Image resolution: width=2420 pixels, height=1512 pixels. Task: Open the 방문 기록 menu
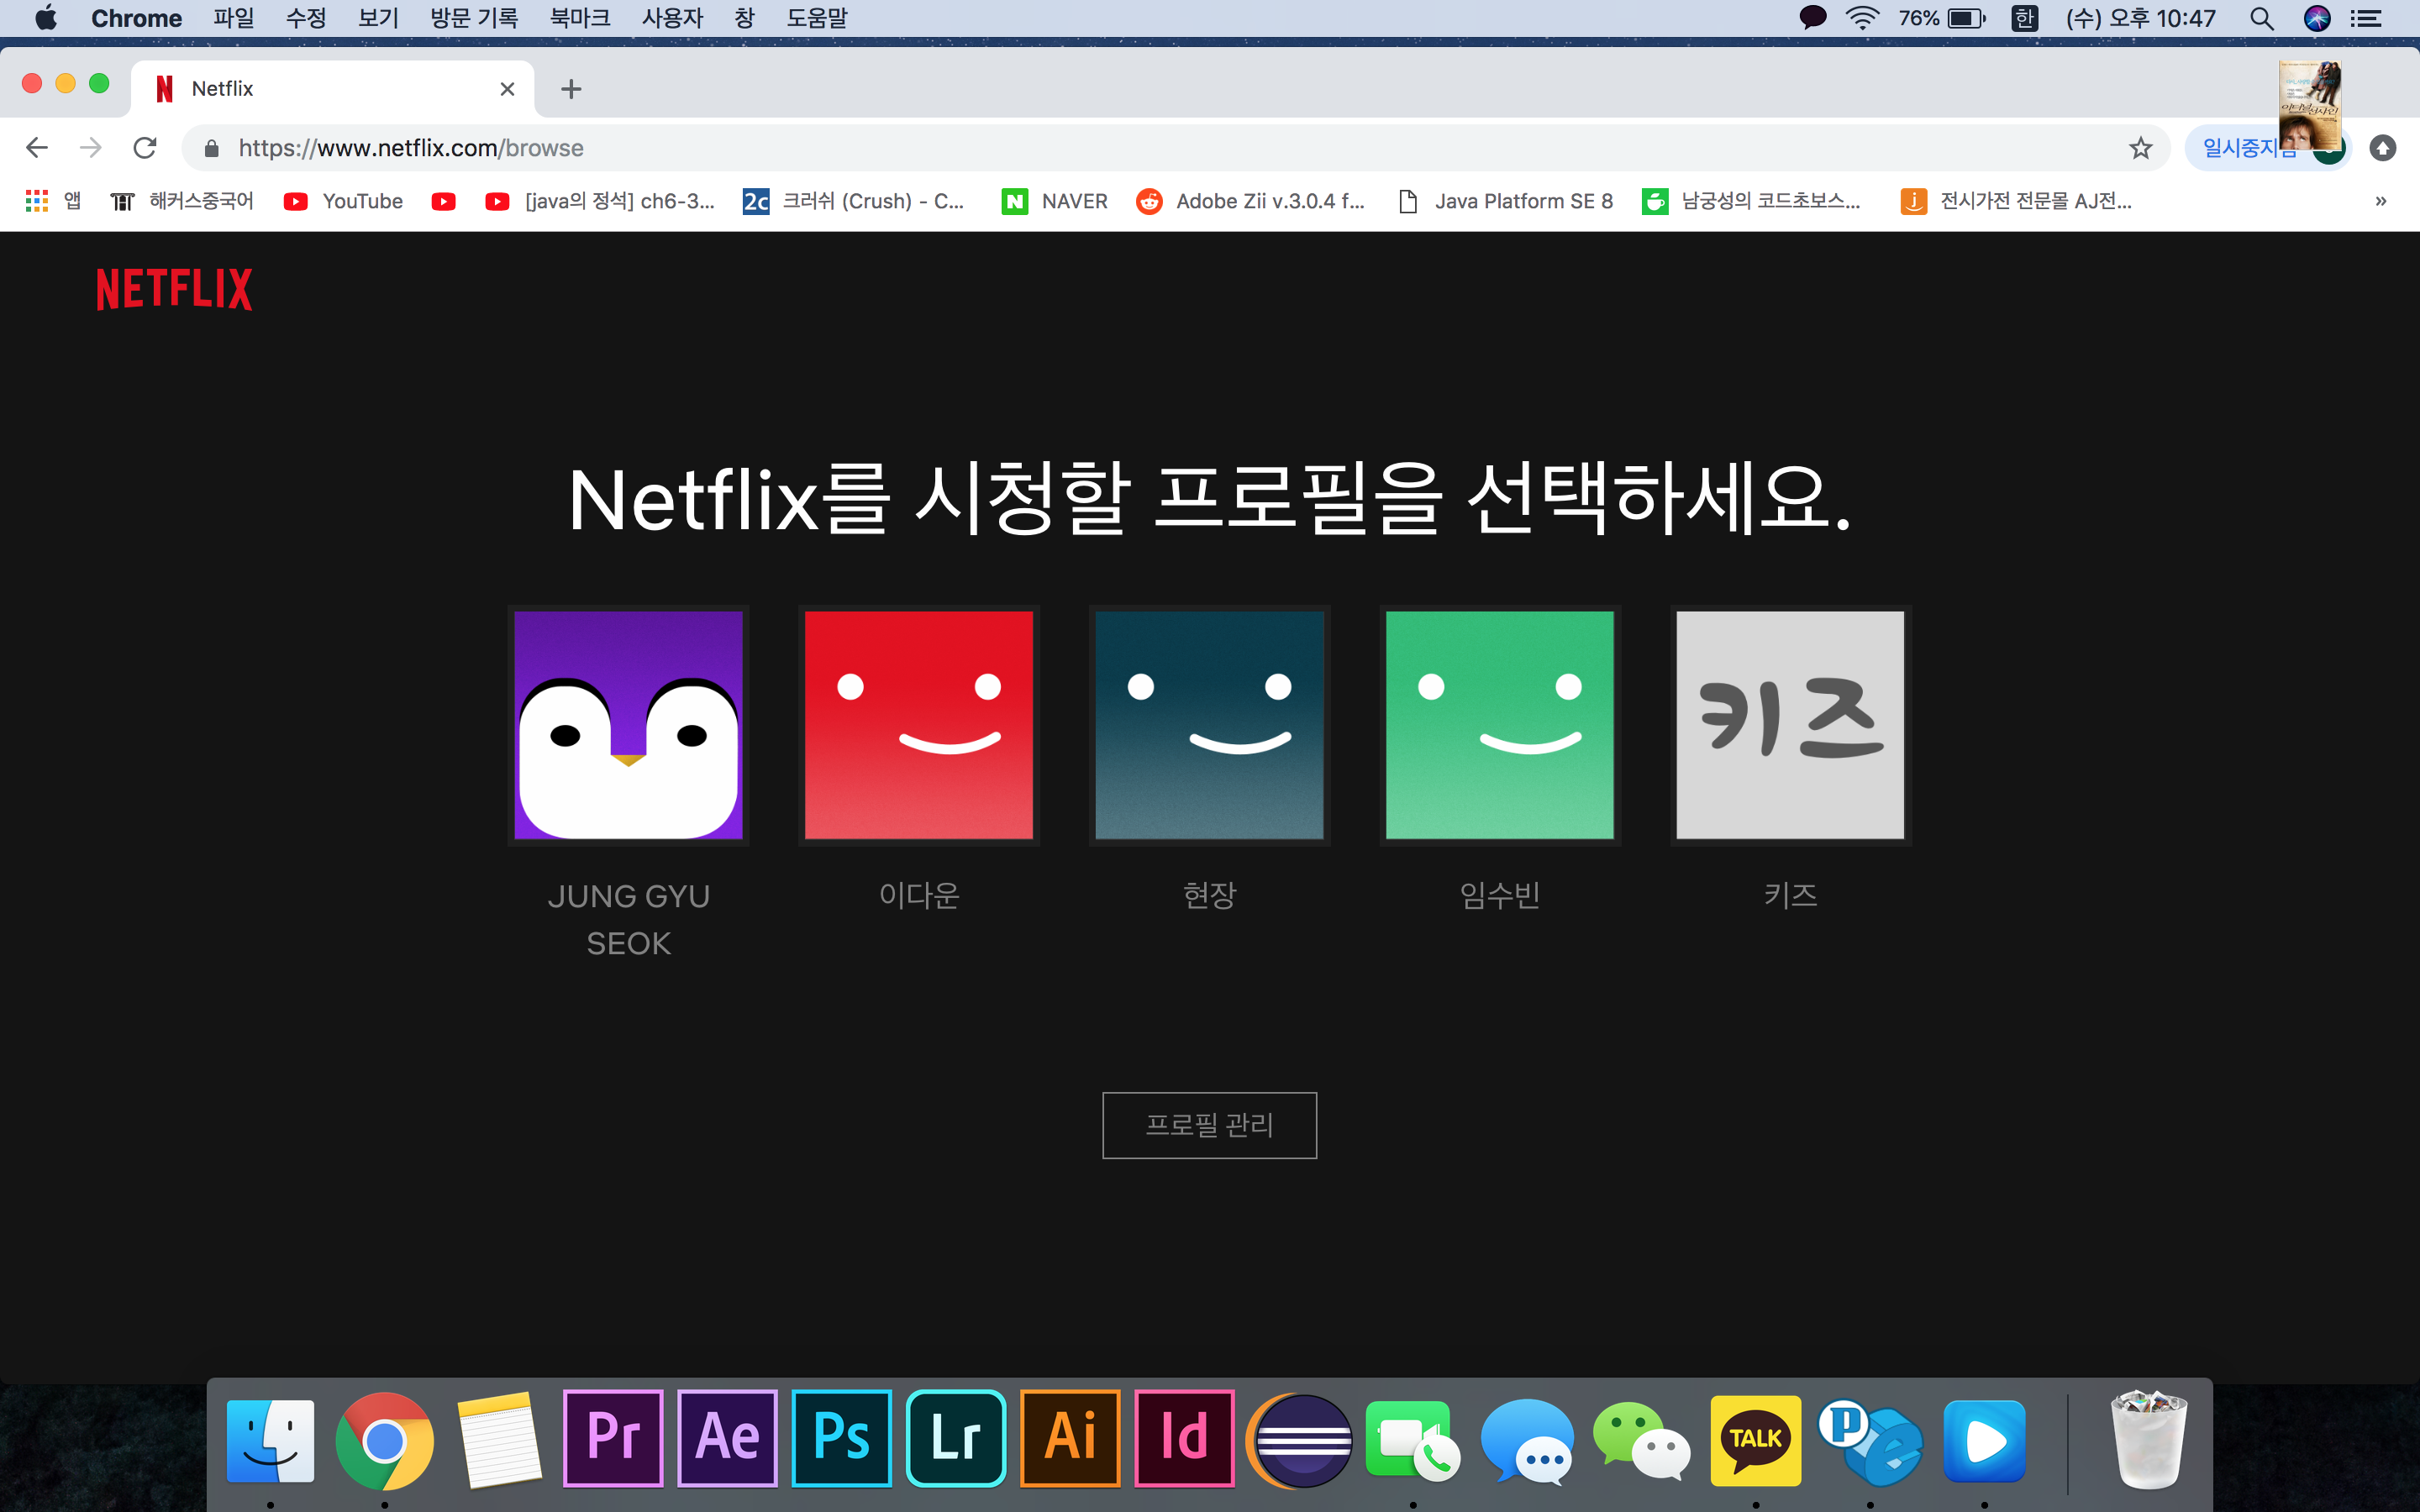point(474,18)
